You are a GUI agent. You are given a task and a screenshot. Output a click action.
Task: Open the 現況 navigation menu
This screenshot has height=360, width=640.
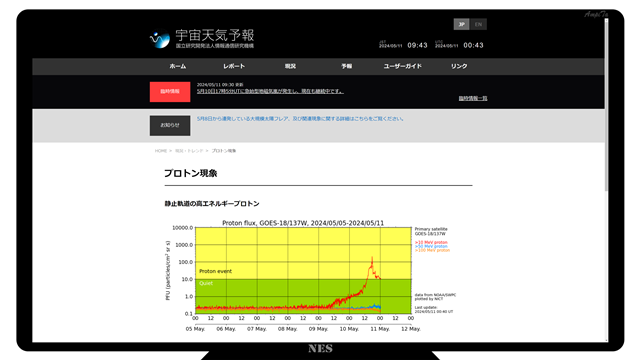coord(290,66)
